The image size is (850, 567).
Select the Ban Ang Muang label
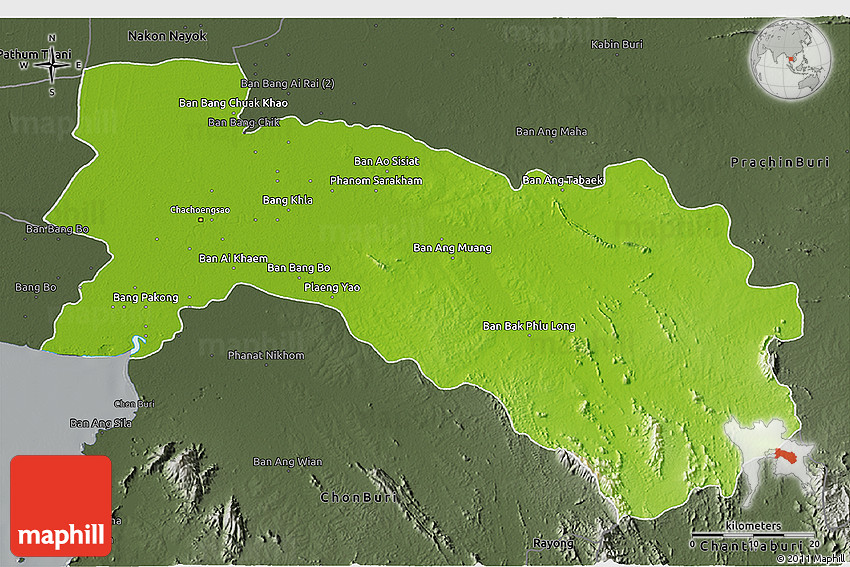tap(452, 248)
